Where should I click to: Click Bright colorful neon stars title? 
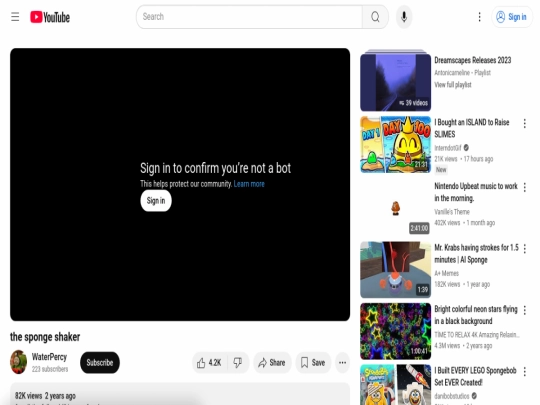coord(476,315)
